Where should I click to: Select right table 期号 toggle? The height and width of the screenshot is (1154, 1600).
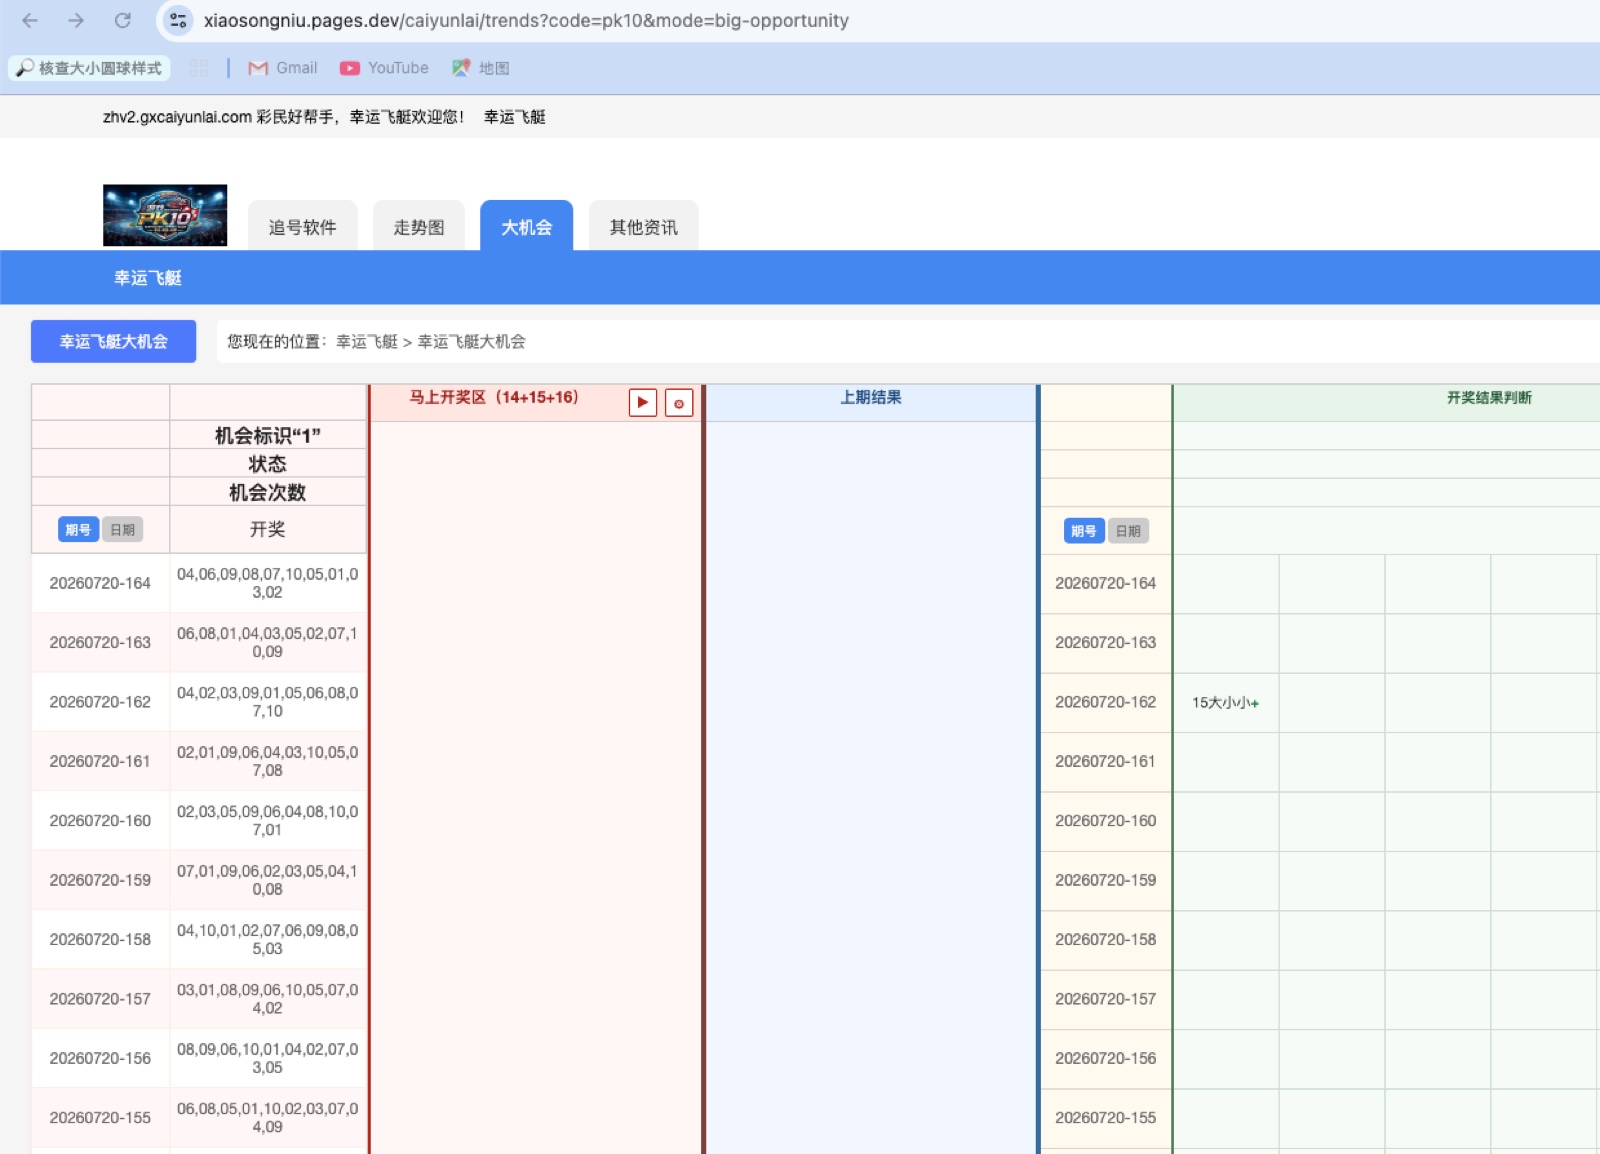pyautogui.click(x=1084, y=531)
